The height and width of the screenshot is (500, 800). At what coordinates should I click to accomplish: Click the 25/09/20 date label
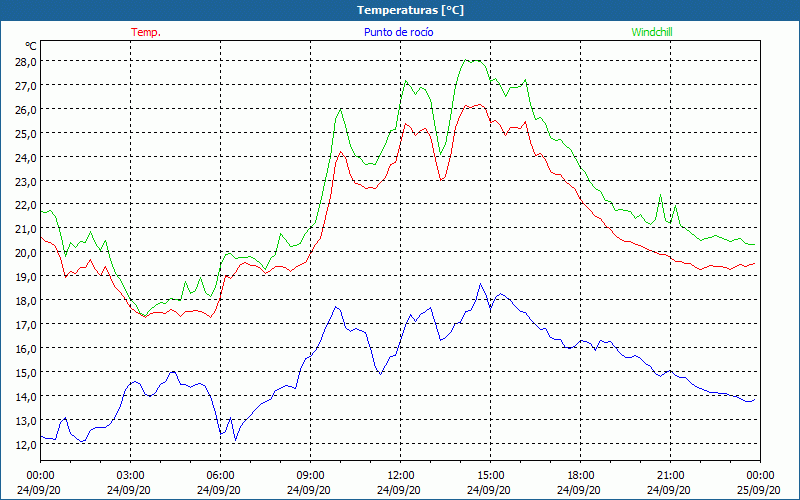click(759, 490)
